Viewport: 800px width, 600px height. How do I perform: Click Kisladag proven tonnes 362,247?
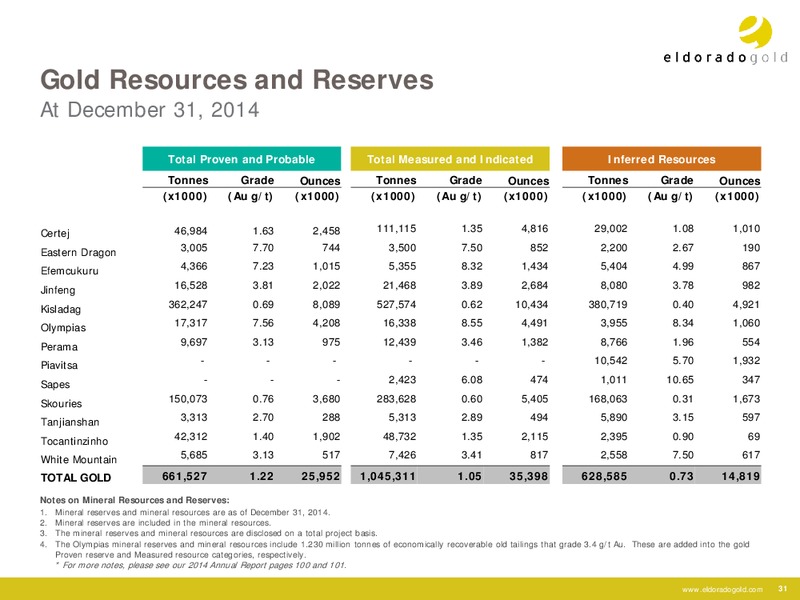tap(188, 305)
